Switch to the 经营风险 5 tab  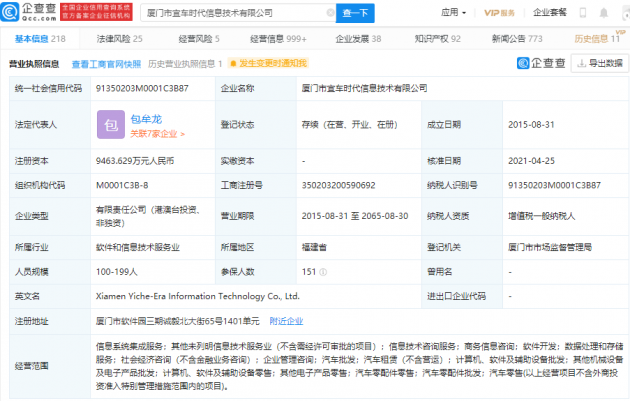(x=199, y=39)
